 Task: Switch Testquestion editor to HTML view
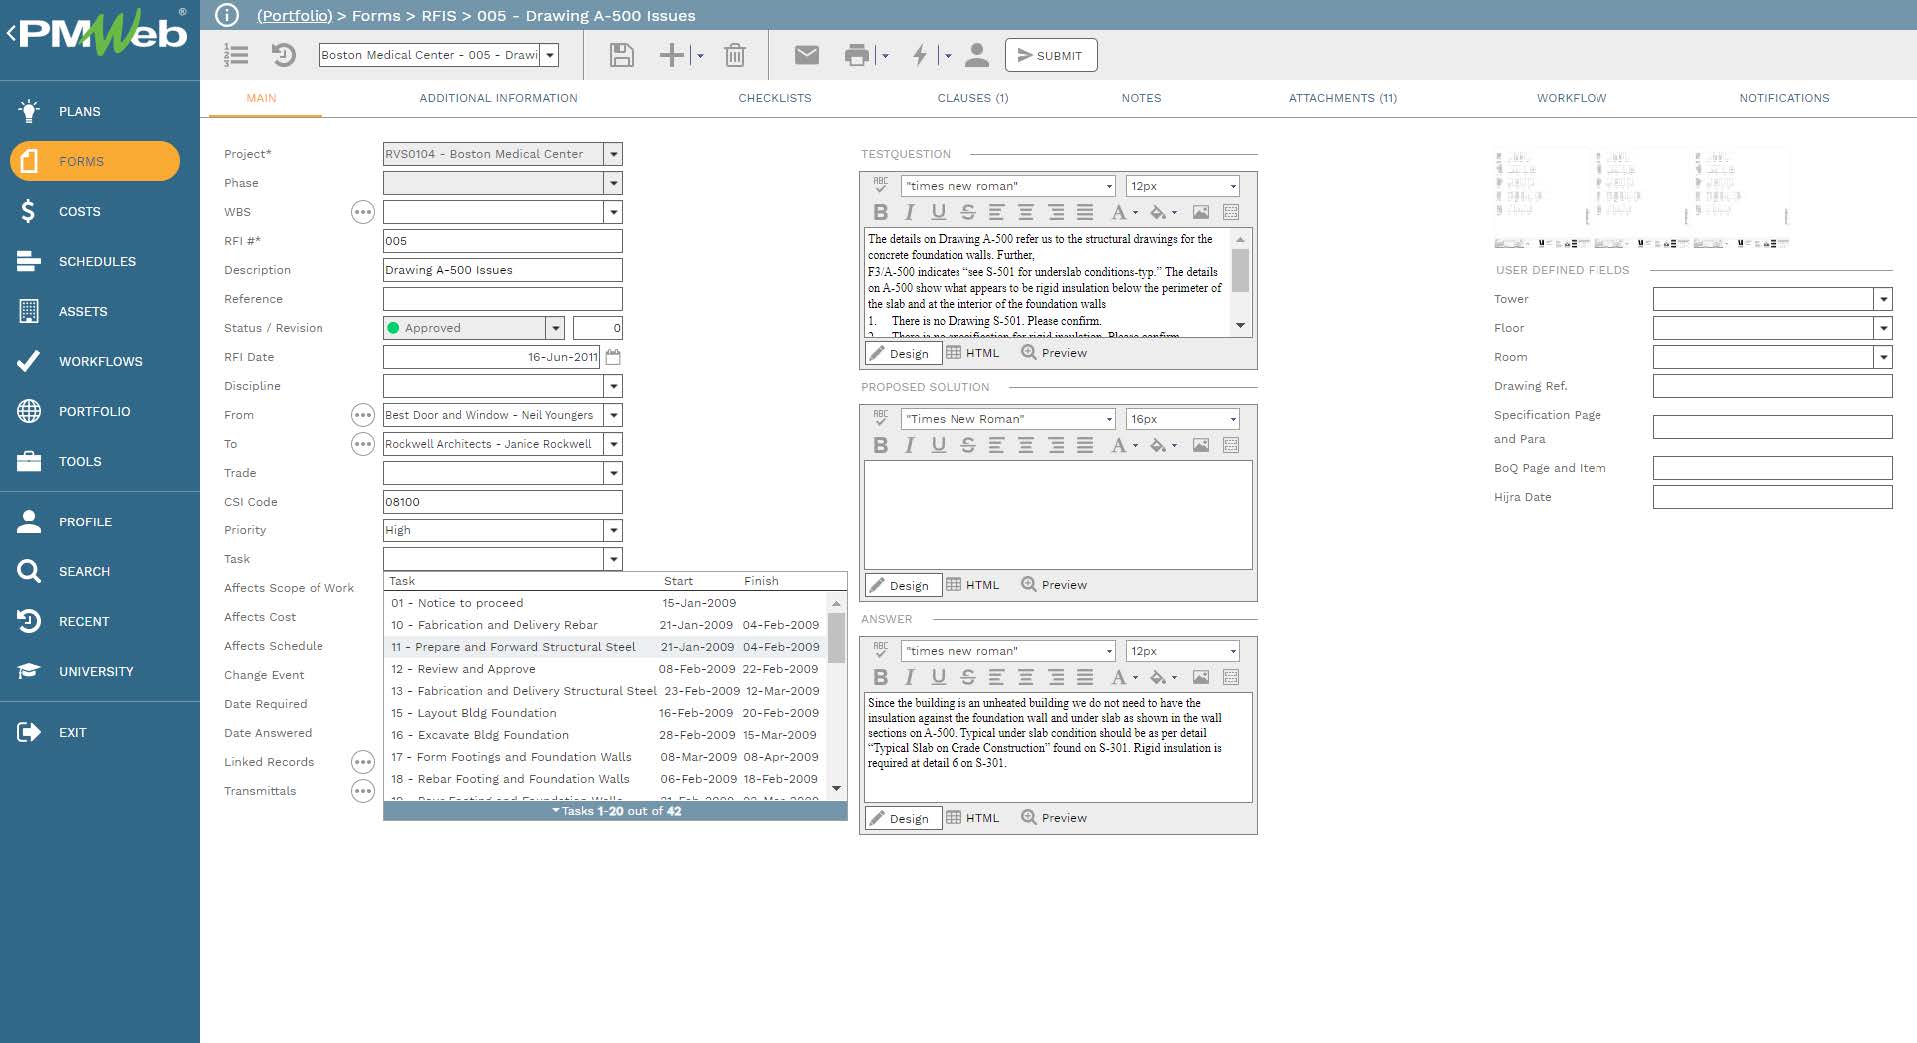tap(973, 353)
